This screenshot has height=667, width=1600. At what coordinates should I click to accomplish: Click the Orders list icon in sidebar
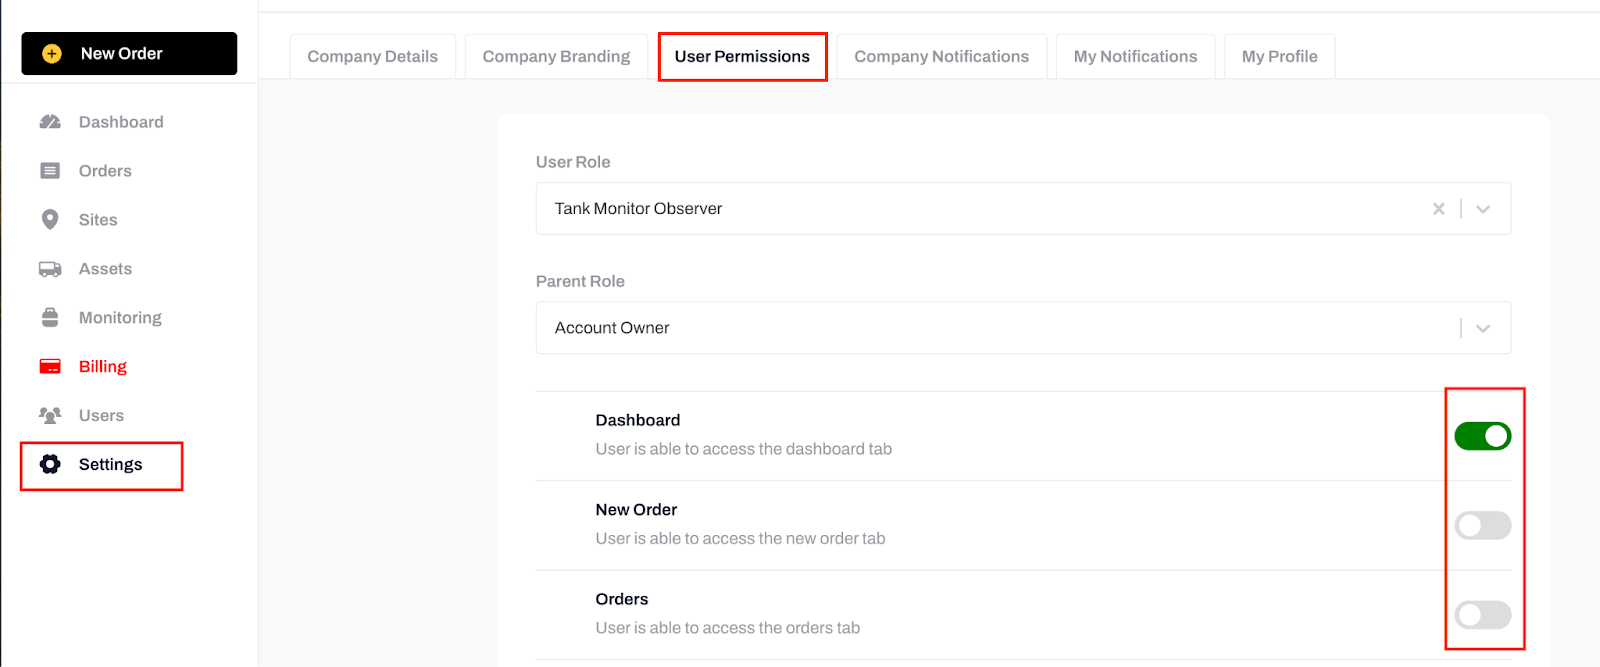[50, 171]
